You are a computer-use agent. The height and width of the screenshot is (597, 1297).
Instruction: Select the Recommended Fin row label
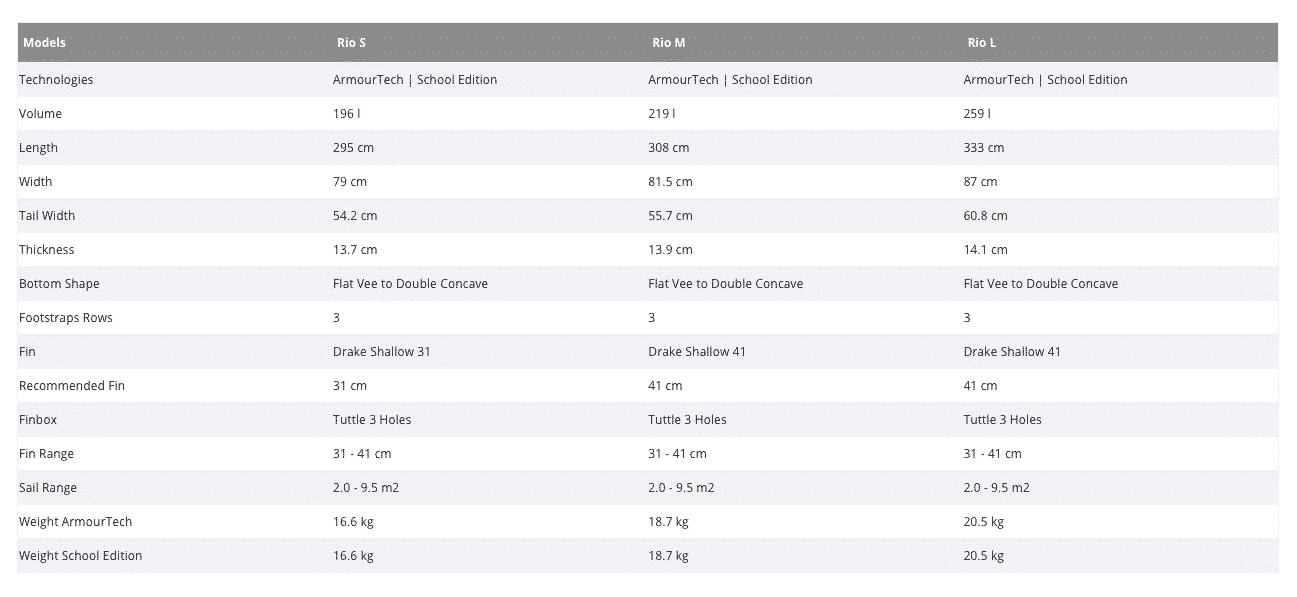point(72,386)
